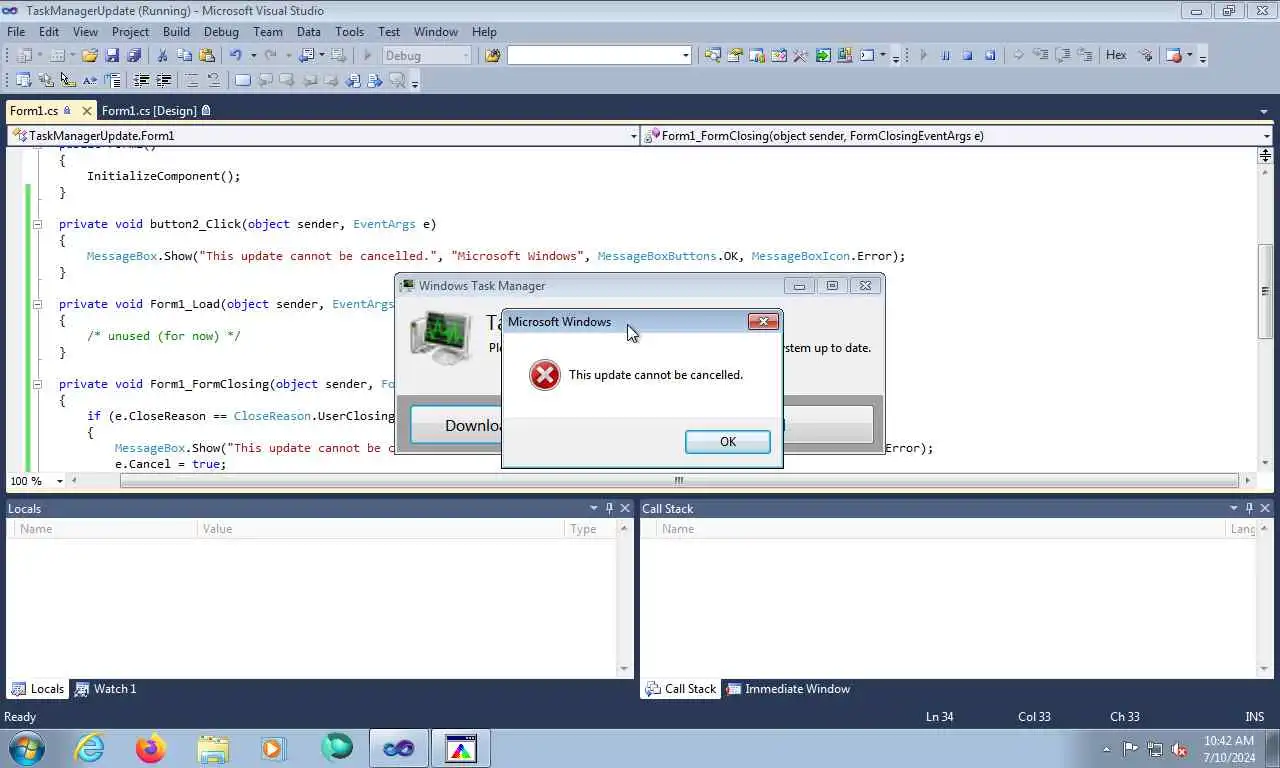Collapse the button2_Click method outline
The height and width of the screenshot is (768, 1280).
coord(37,224)
